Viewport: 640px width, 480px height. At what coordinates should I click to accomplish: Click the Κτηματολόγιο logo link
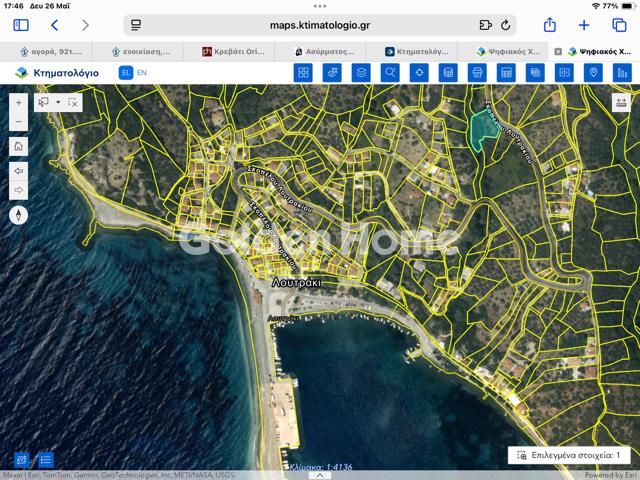tap(57, 72)
